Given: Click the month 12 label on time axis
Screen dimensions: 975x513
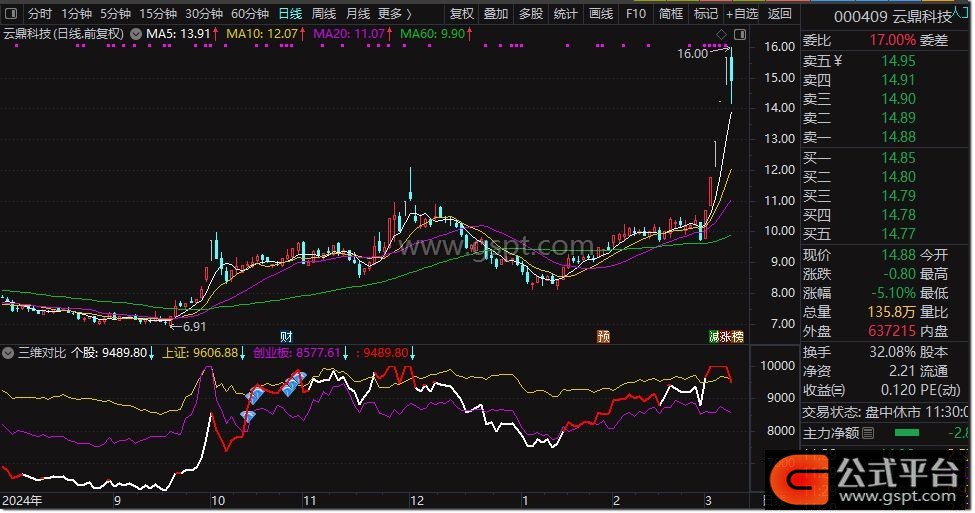Looking at the screenshot, I should 417,501.
